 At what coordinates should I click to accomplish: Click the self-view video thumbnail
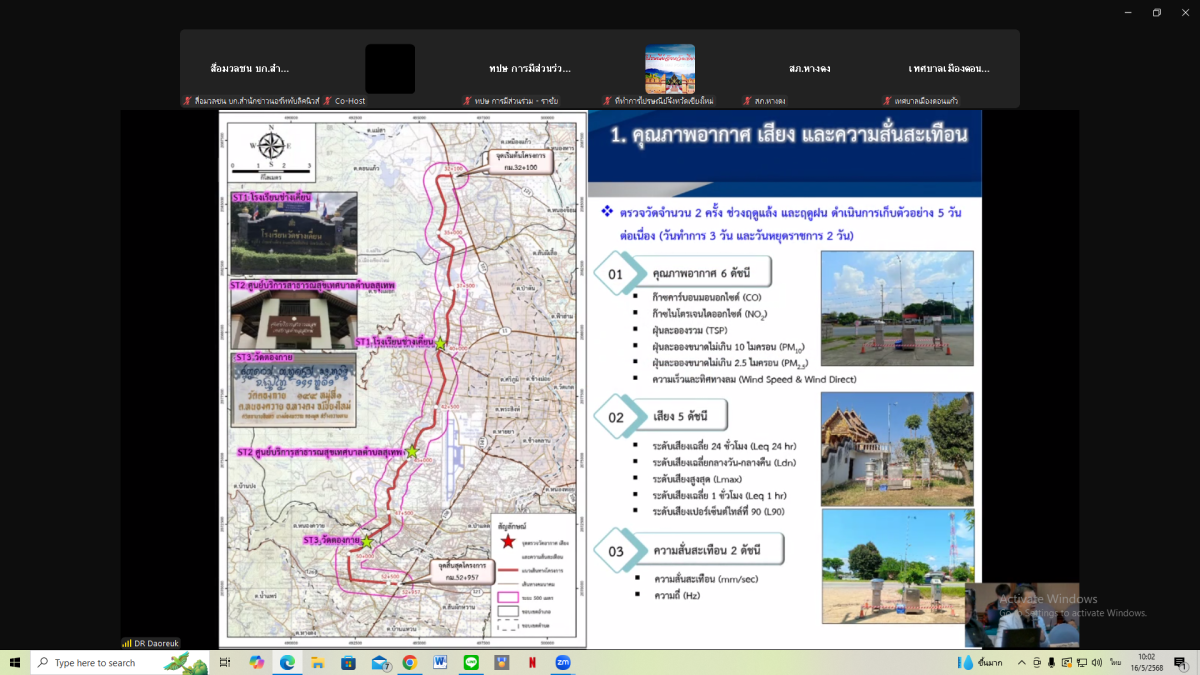tap(1022, 615)
